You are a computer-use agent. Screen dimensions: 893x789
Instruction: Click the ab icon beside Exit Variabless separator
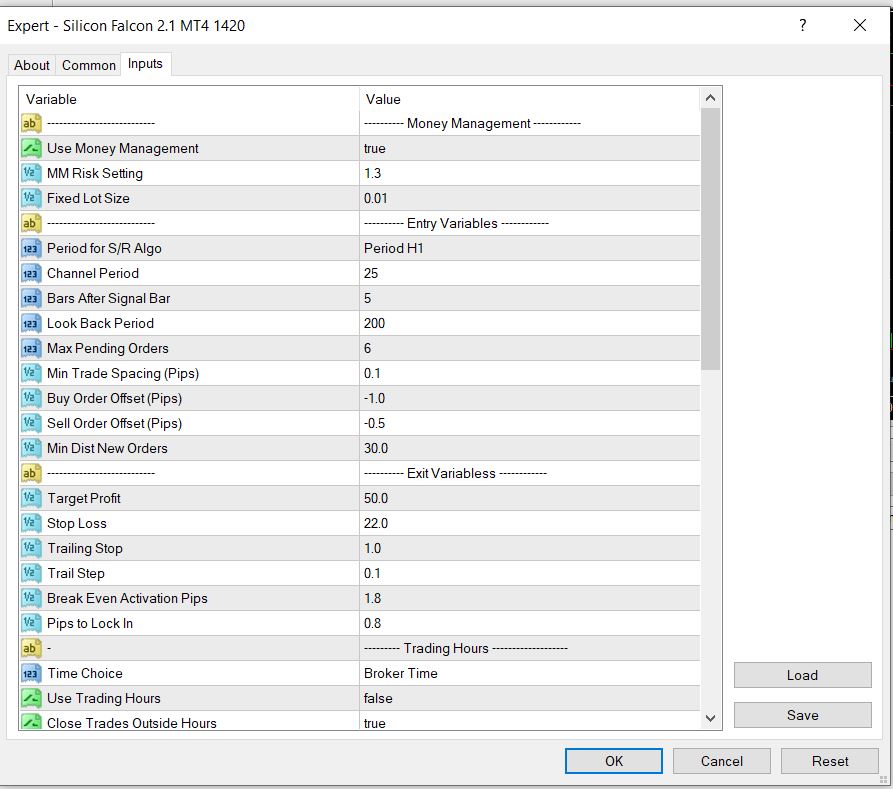[29, 473]
